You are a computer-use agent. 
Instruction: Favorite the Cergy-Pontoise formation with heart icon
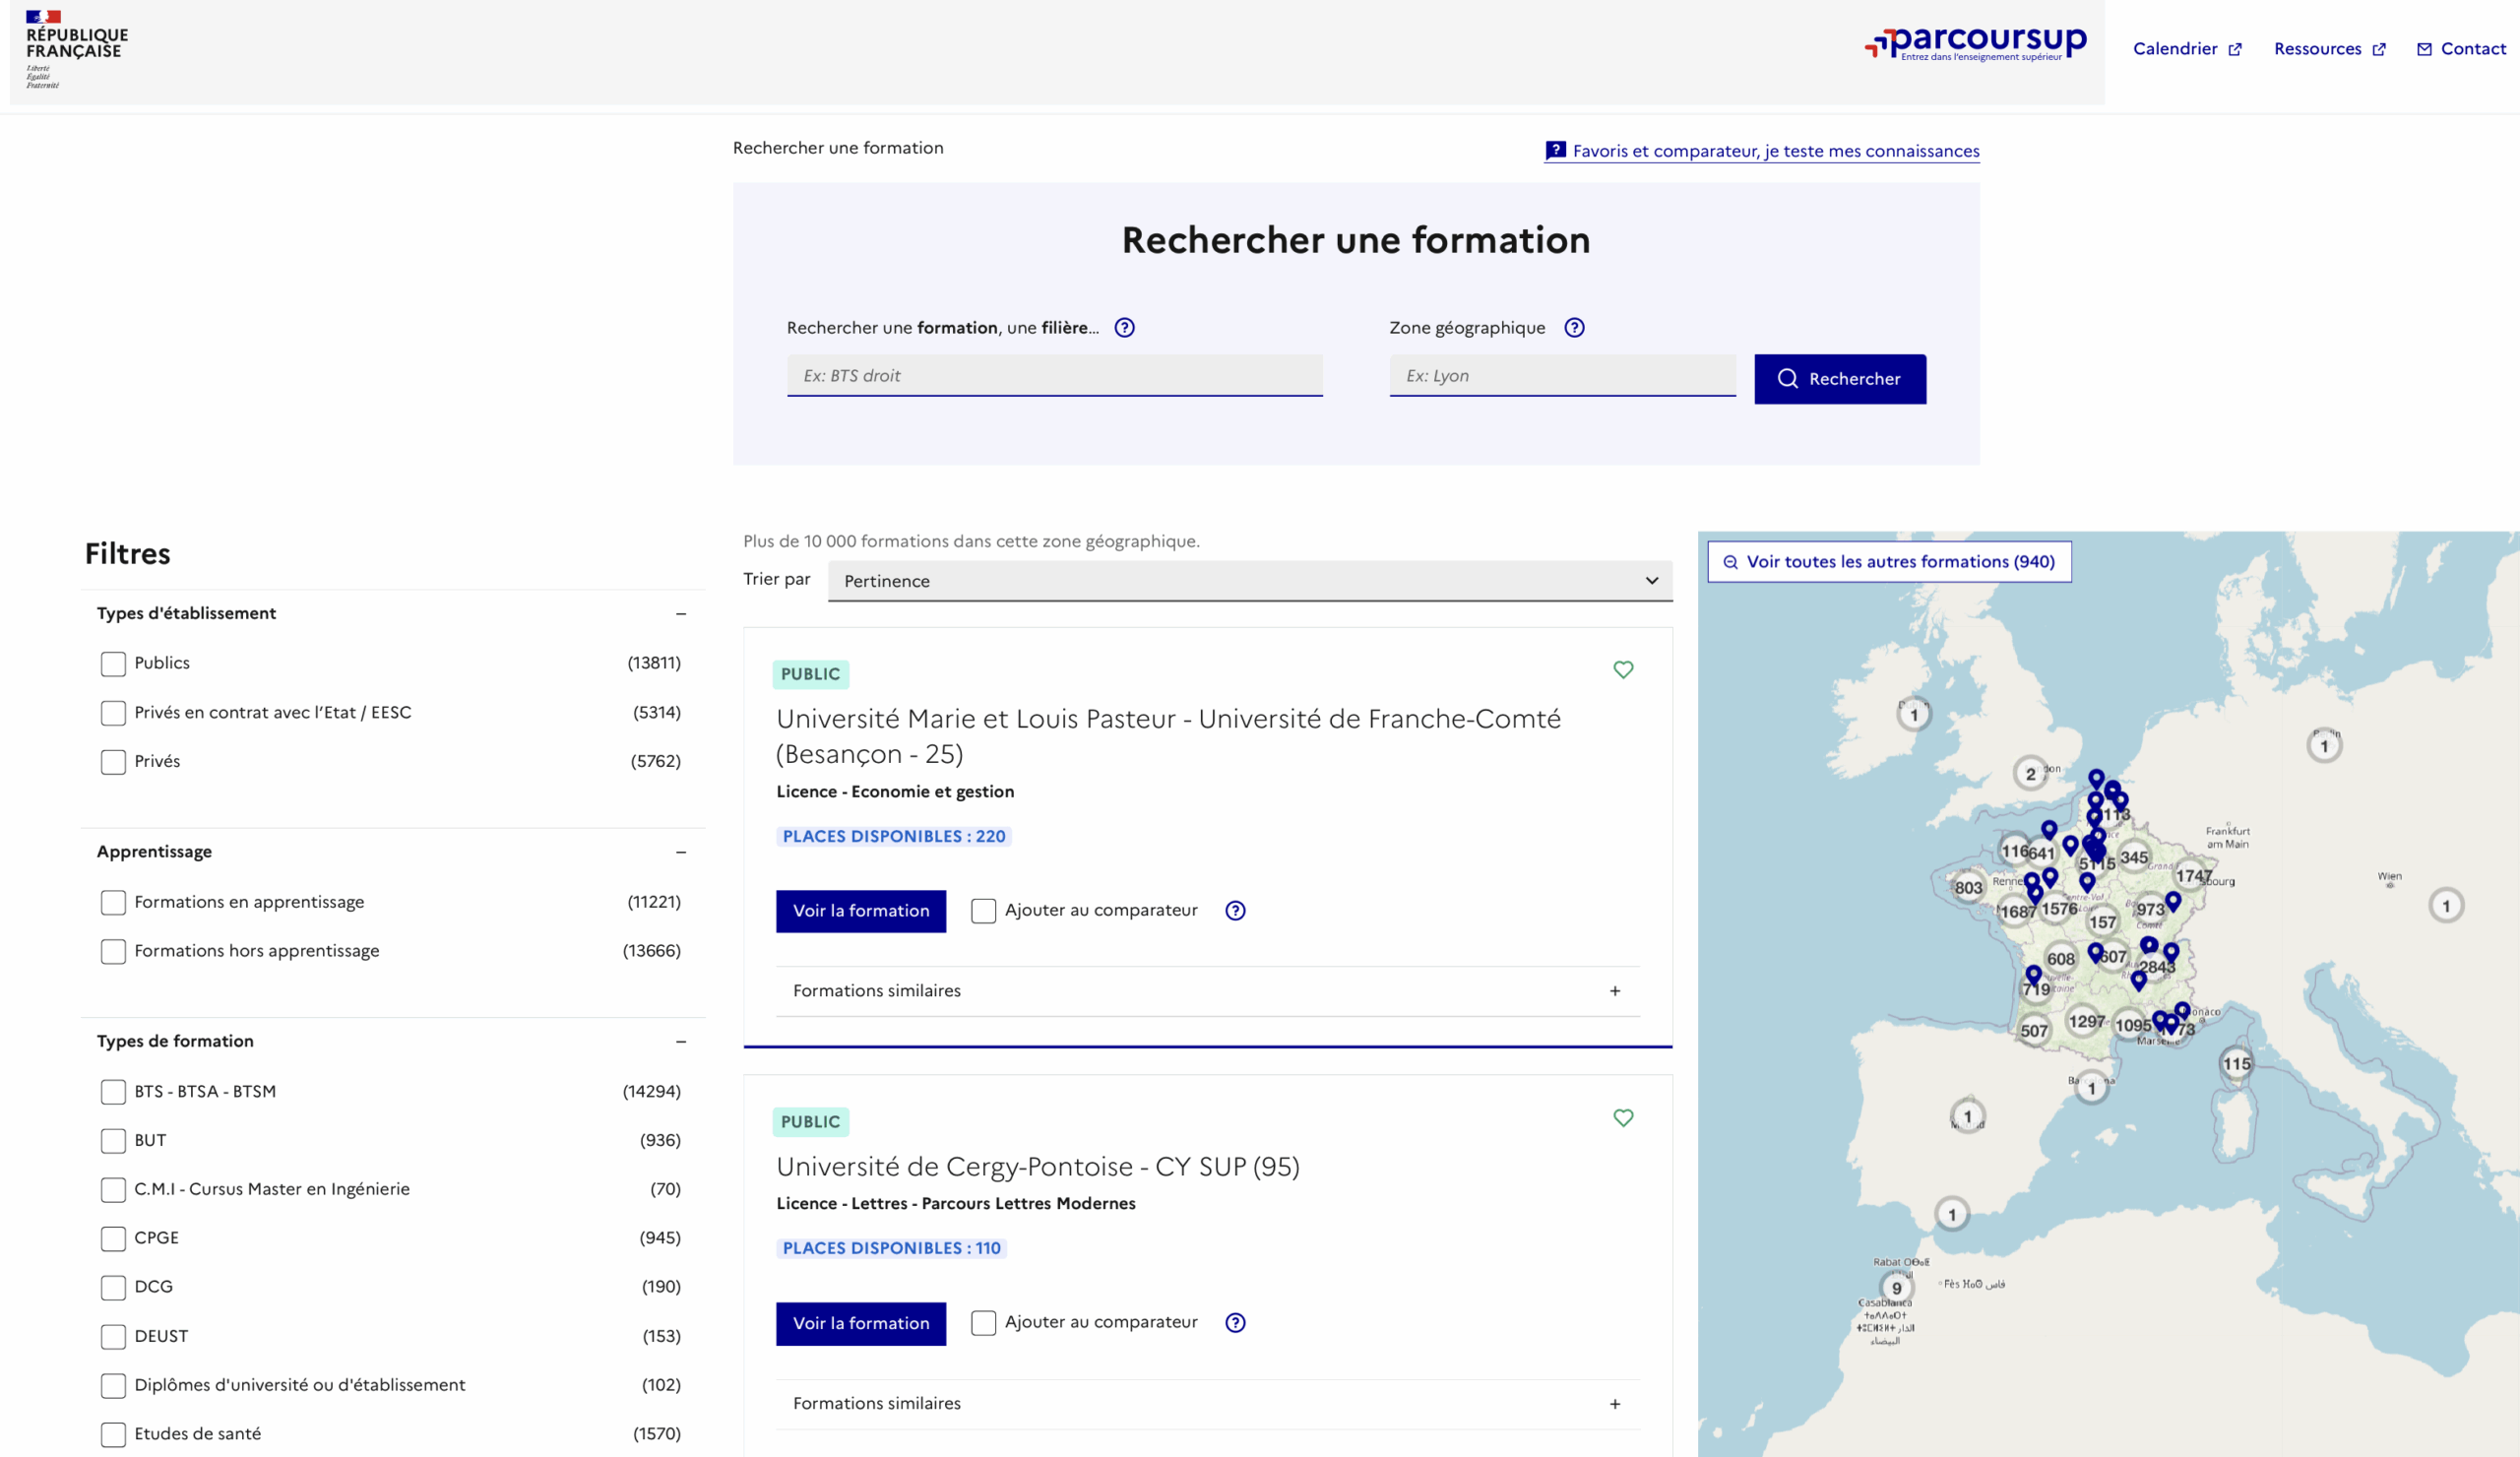tap(1623, 1118)
